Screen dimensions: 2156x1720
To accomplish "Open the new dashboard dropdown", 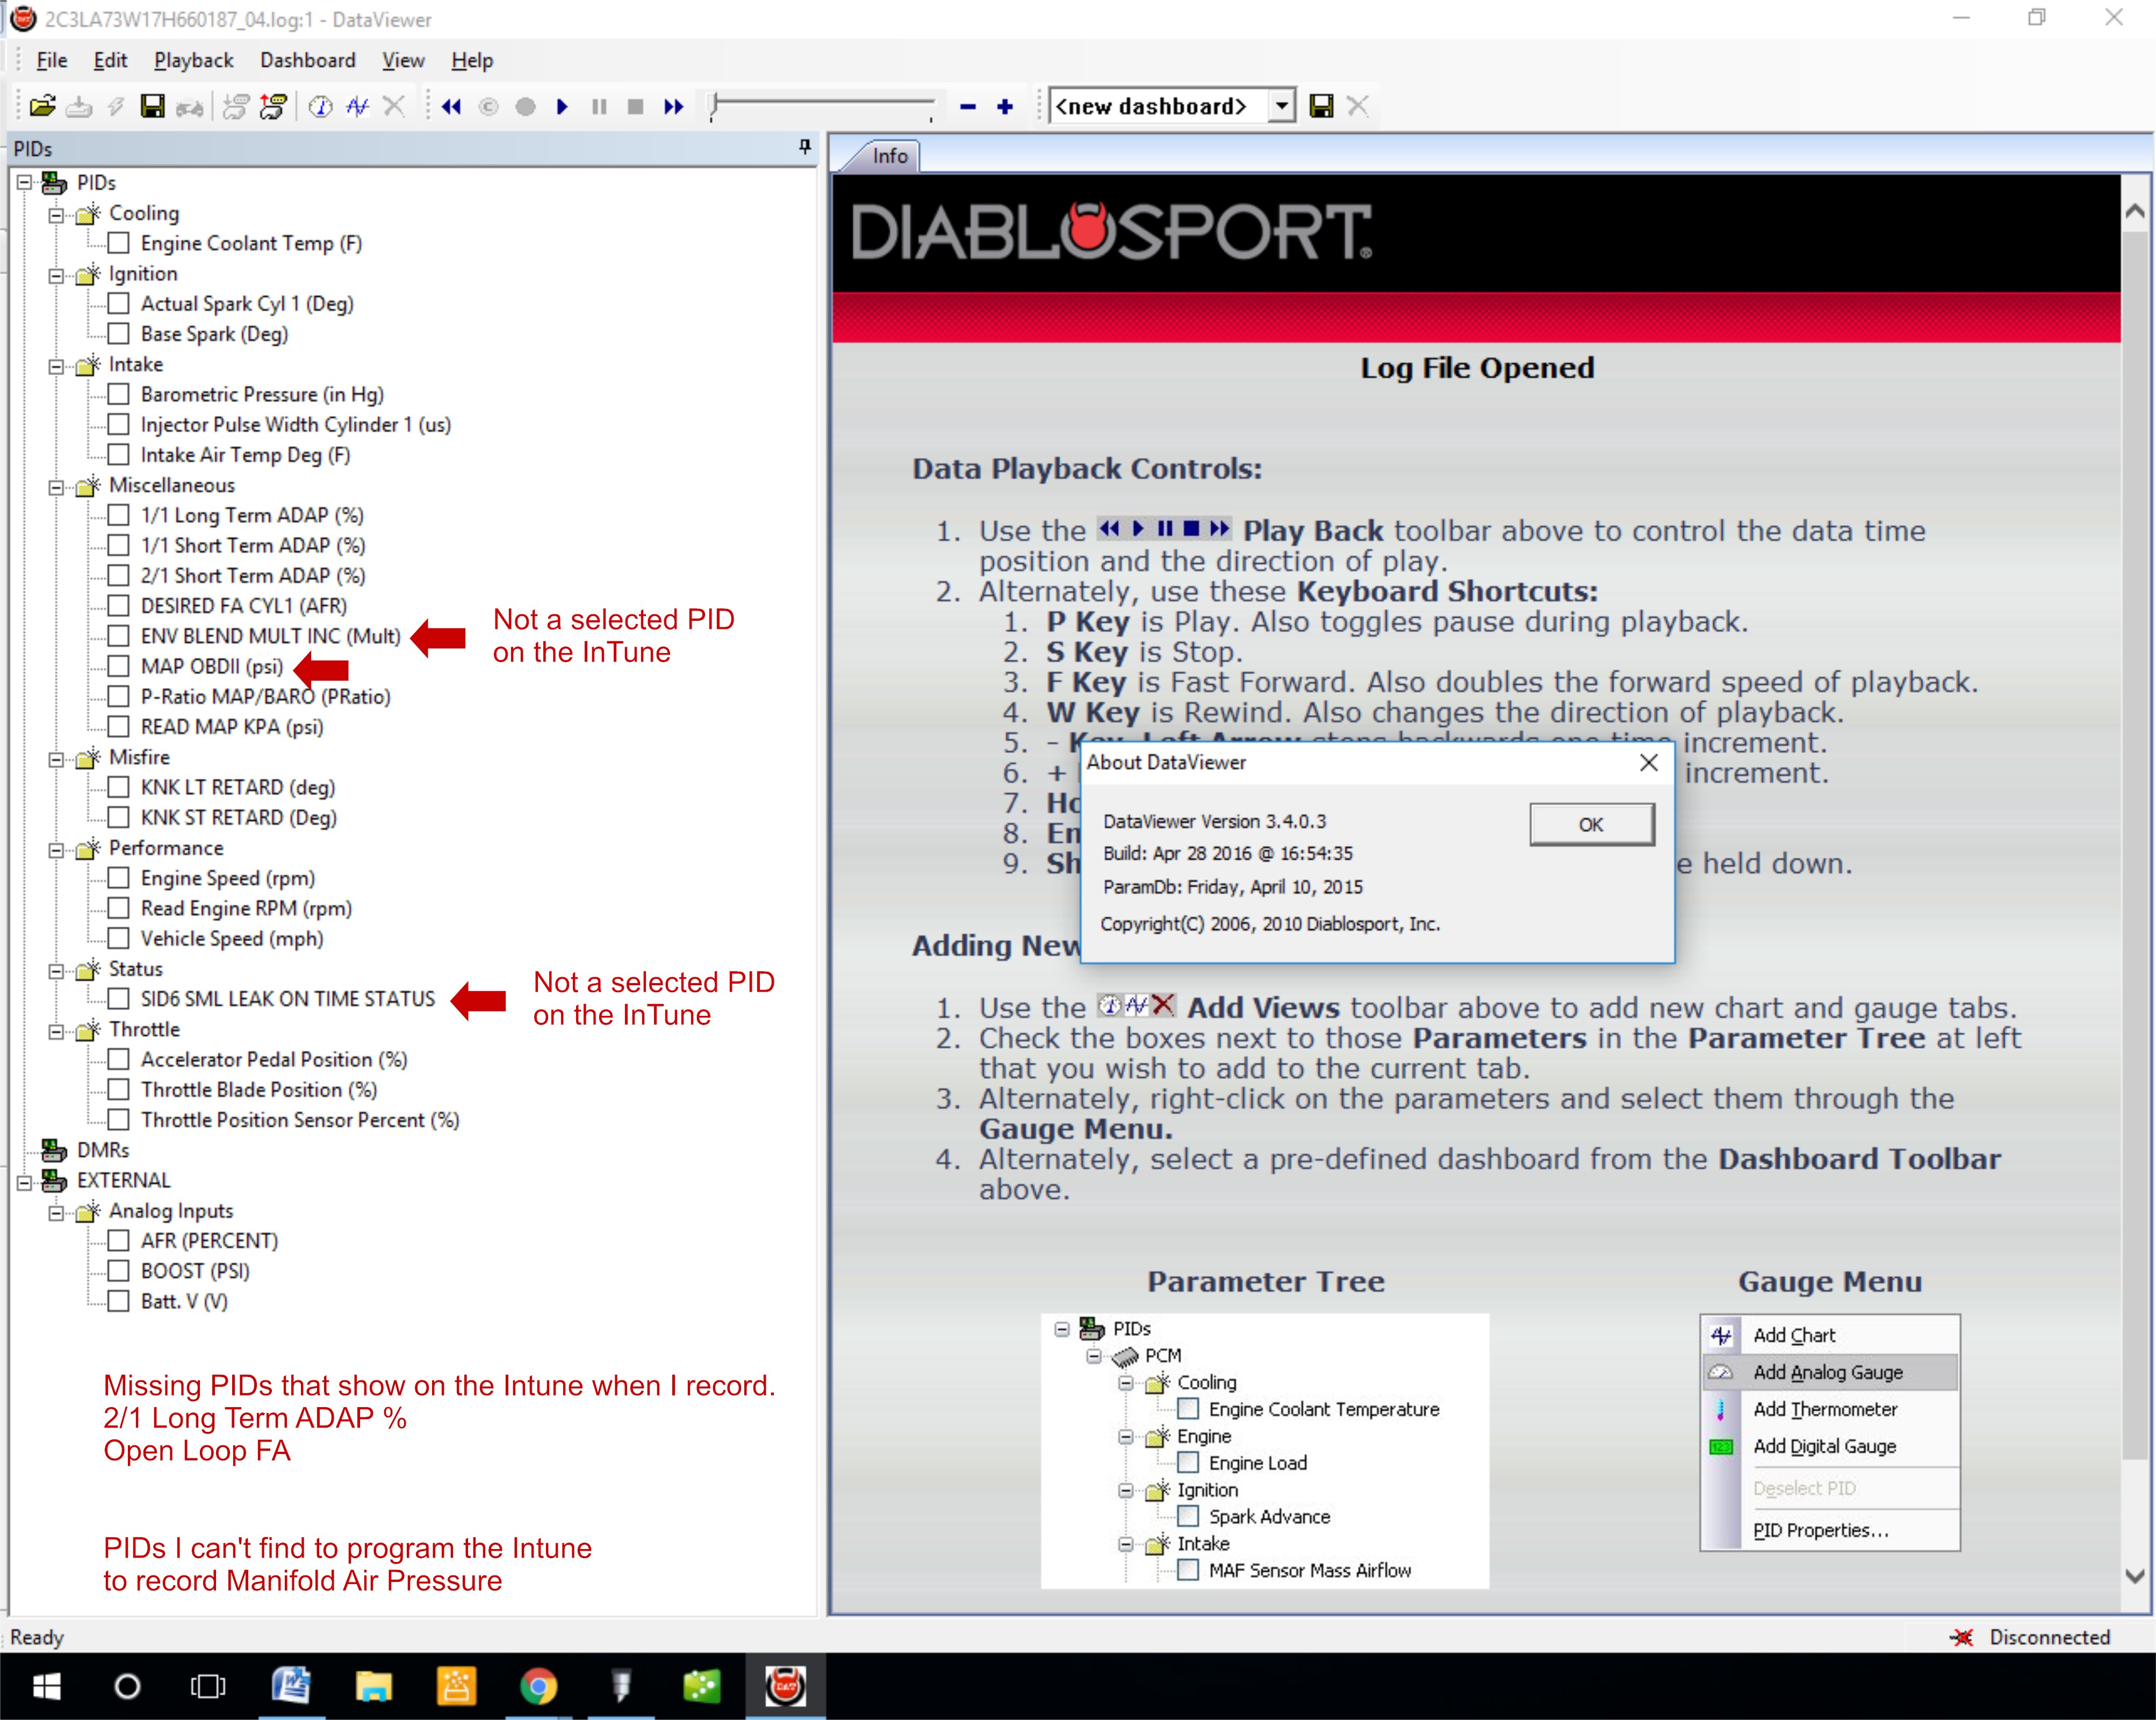I will click(x=1281, y=106).
